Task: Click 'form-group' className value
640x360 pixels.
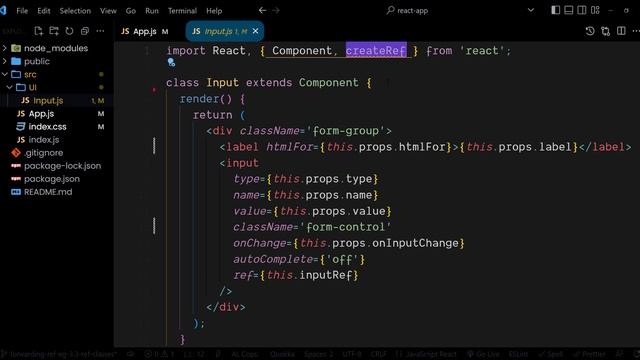Action: (345, 131)
